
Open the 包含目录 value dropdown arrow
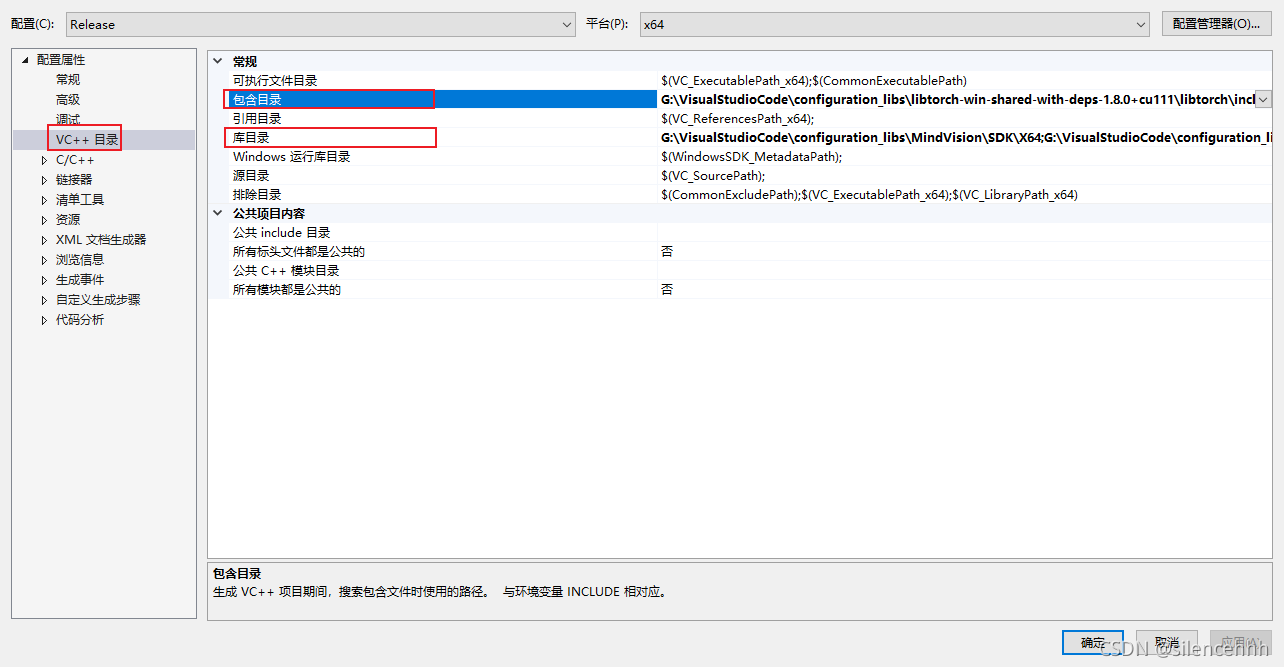click(1263, 99)
